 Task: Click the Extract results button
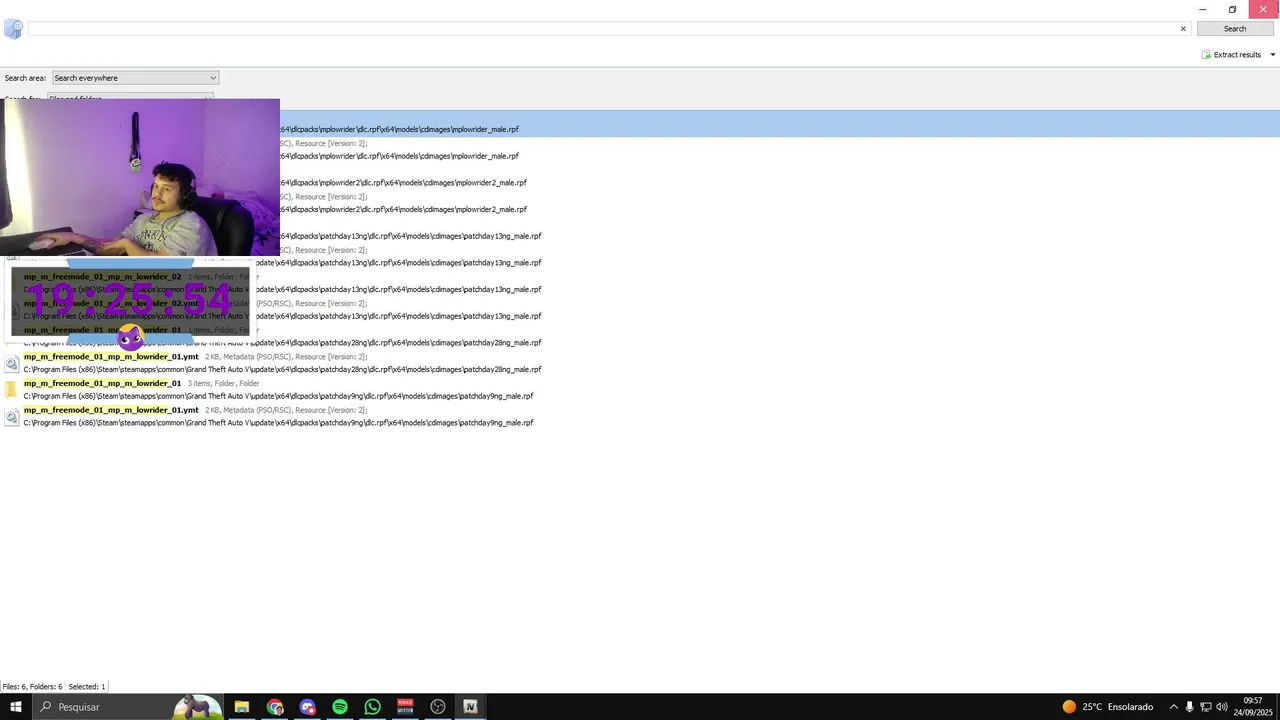[1231, 55]
